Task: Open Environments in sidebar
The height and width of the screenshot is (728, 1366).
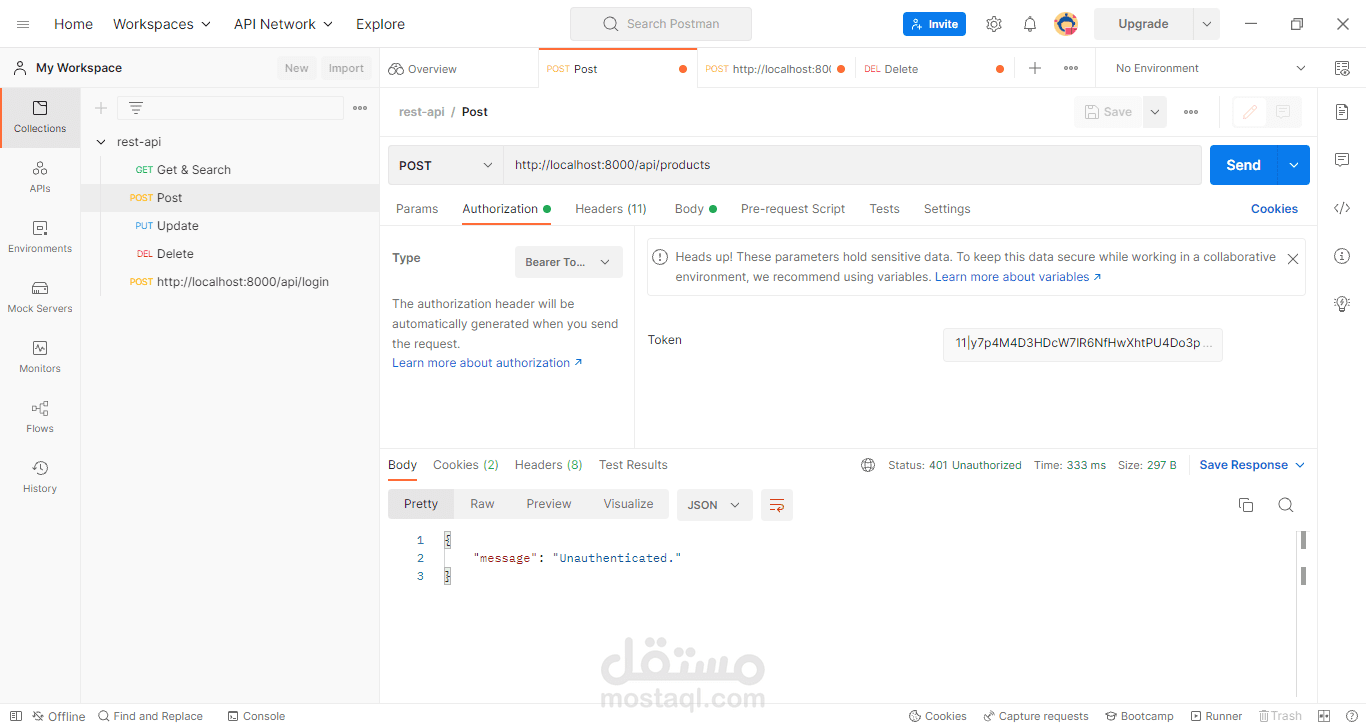Action: [40, 238]
